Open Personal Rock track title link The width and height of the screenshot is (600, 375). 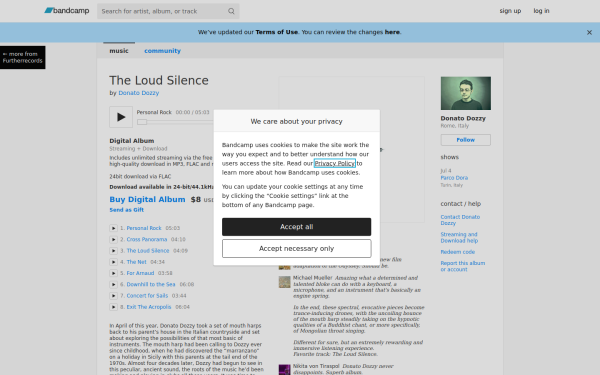pos(144,228)
